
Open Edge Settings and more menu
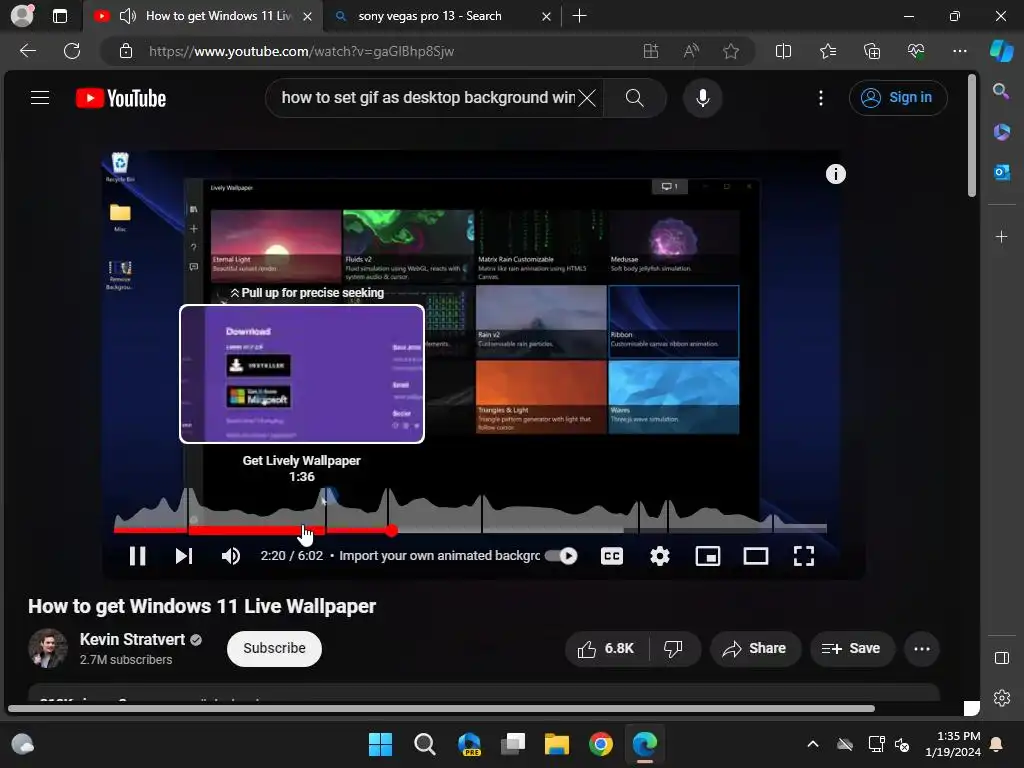pos(959,51)
